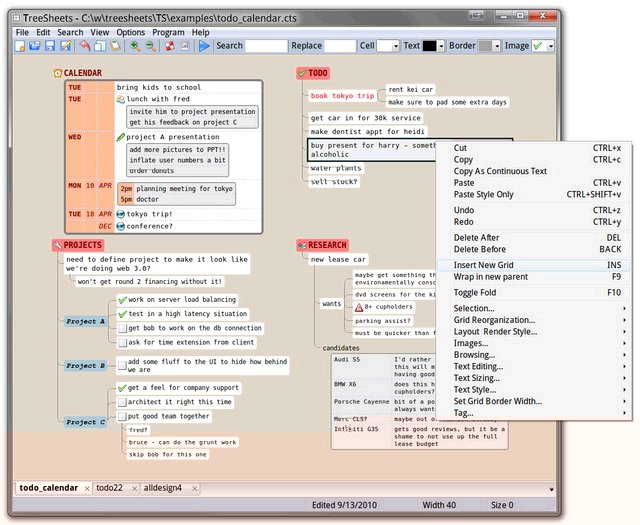The height and width of the screenshot is (525, 640).
Task: Toggle check on work on server load balancing
Action: tap(122, 300)
